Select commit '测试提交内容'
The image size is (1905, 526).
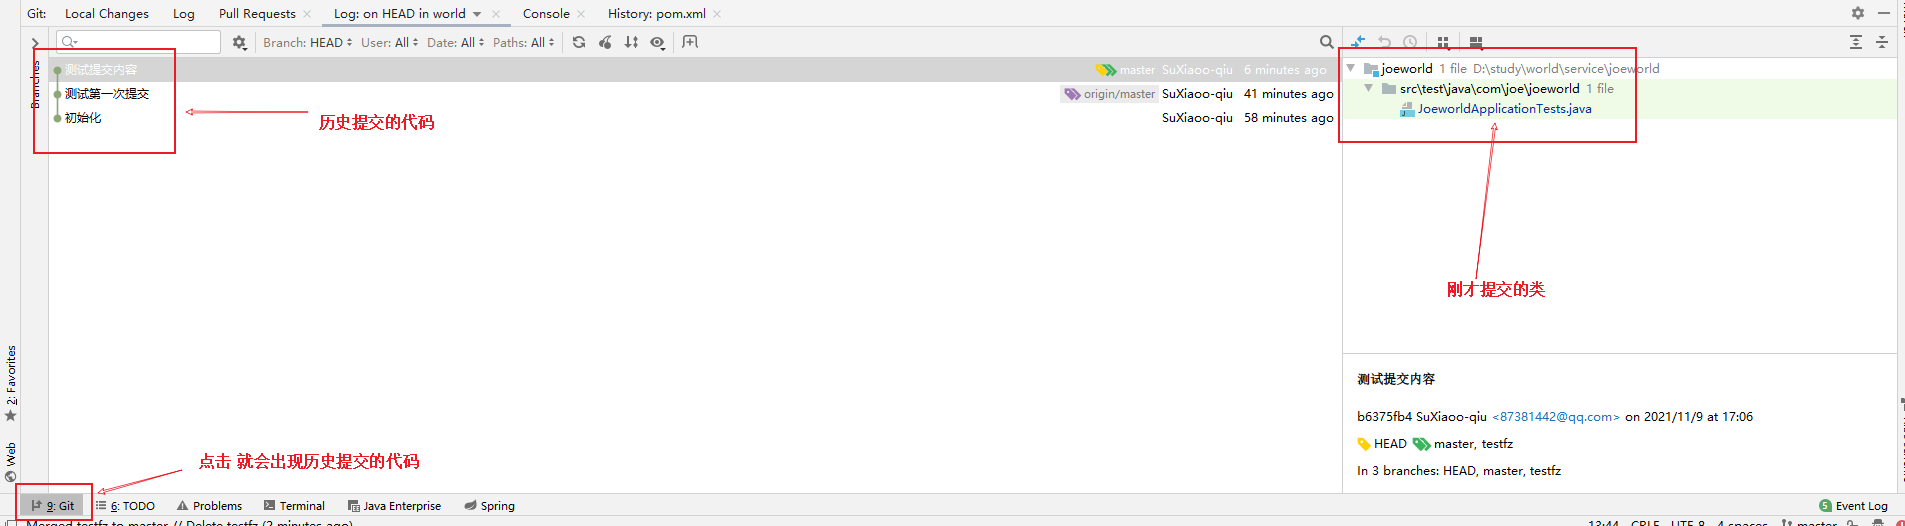[x=695, y=69]
